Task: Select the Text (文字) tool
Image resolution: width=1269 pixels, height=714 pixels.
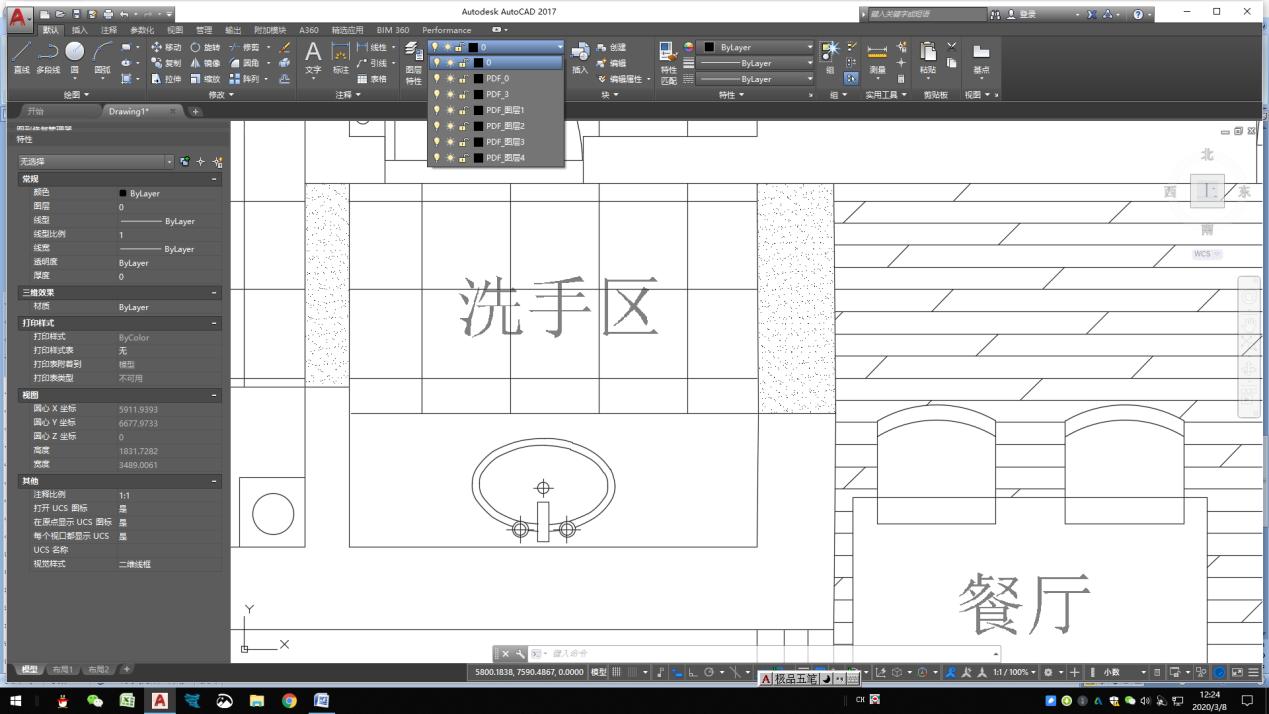Action: (x=313, y=55)
